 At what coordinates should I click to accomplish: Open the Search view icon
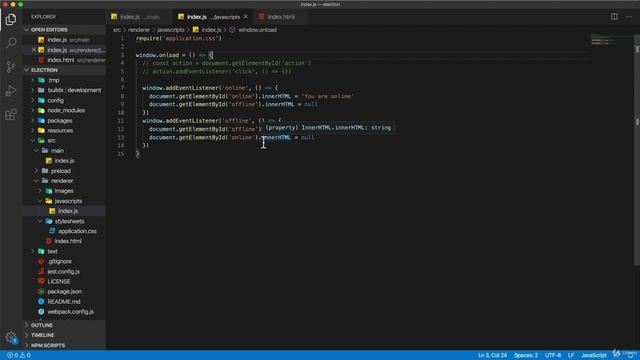[11, 42]
